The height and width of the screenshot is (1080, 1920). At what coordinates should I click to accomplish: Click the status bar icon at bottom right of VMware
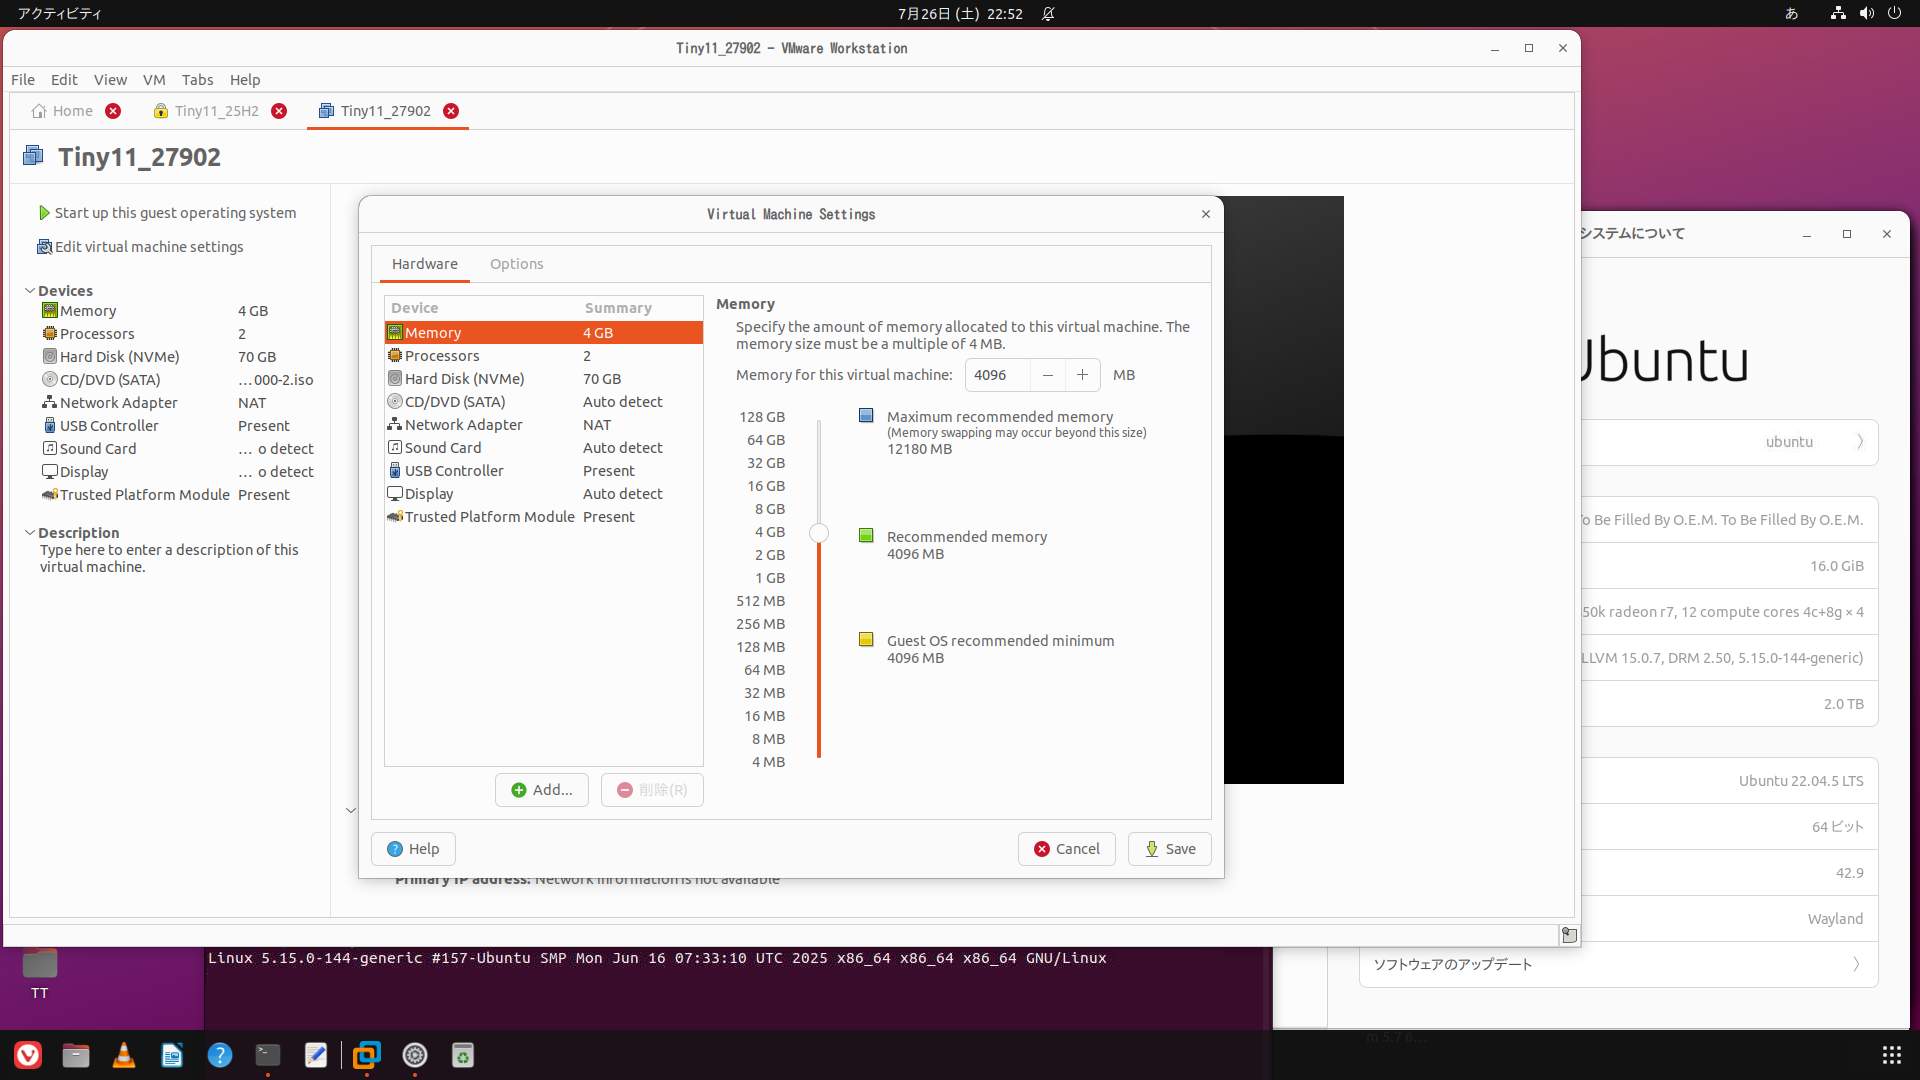coord(1569,935)
